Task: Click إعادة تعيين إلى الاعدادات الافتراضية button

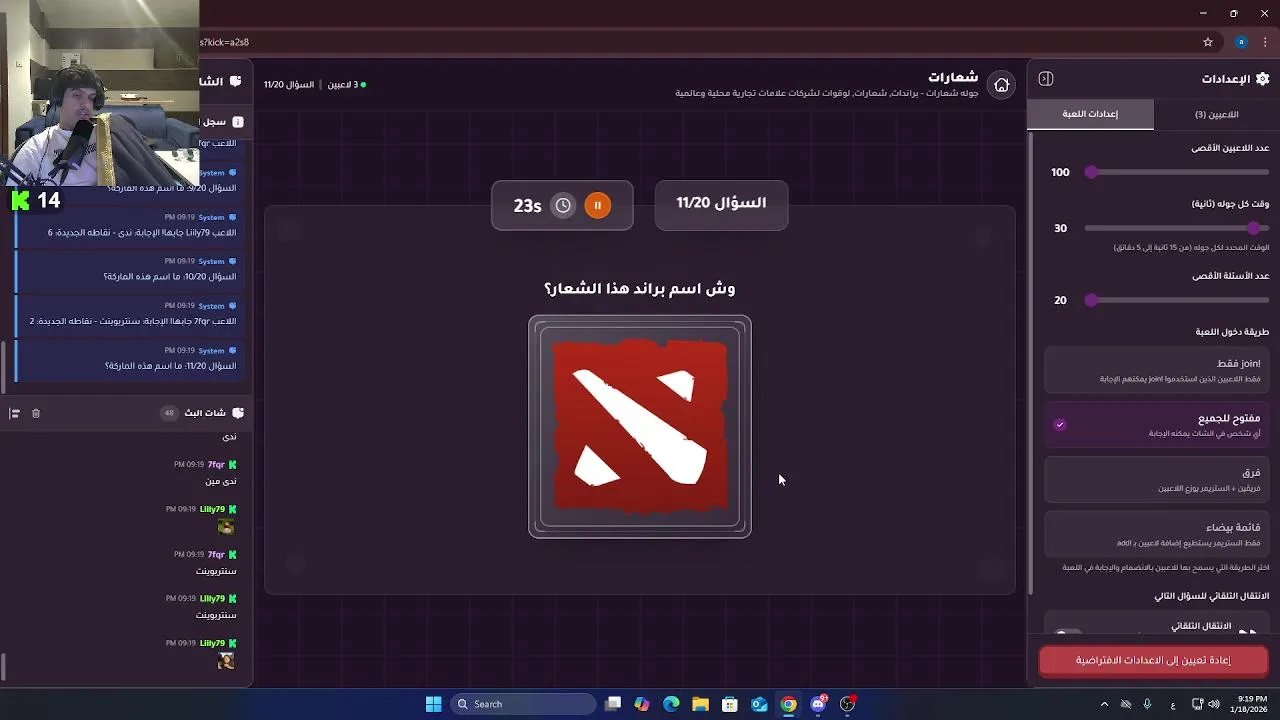Action: pyautogui.click(x=1153, y=660)
